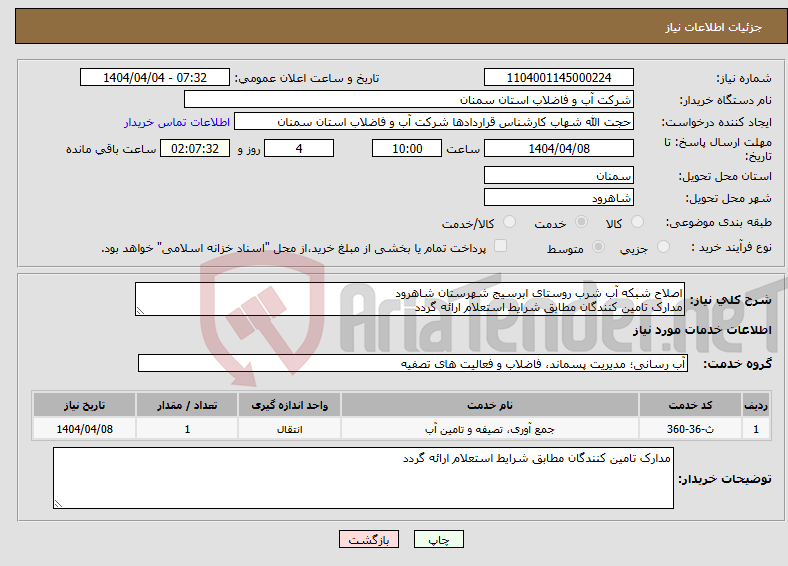The height and width of the screenshot is (566, 788).
Task: Click the بازگشت back button
Action: 368,539
